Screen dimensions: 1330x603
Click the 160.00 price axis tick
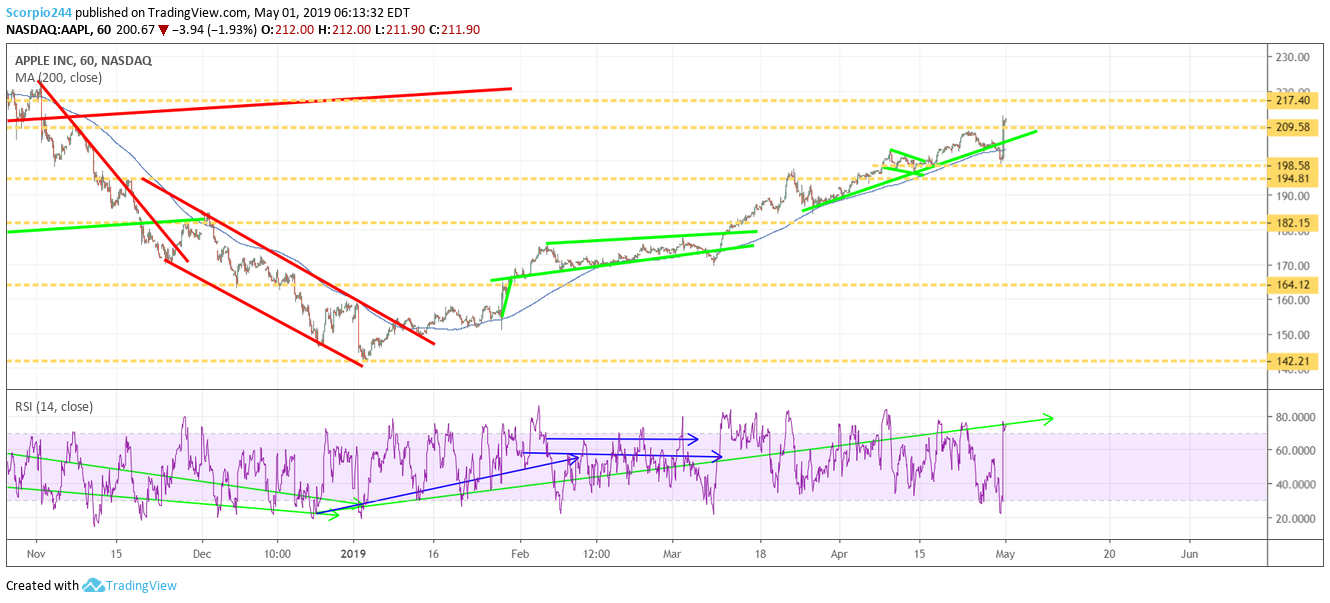click(1293, 299)
